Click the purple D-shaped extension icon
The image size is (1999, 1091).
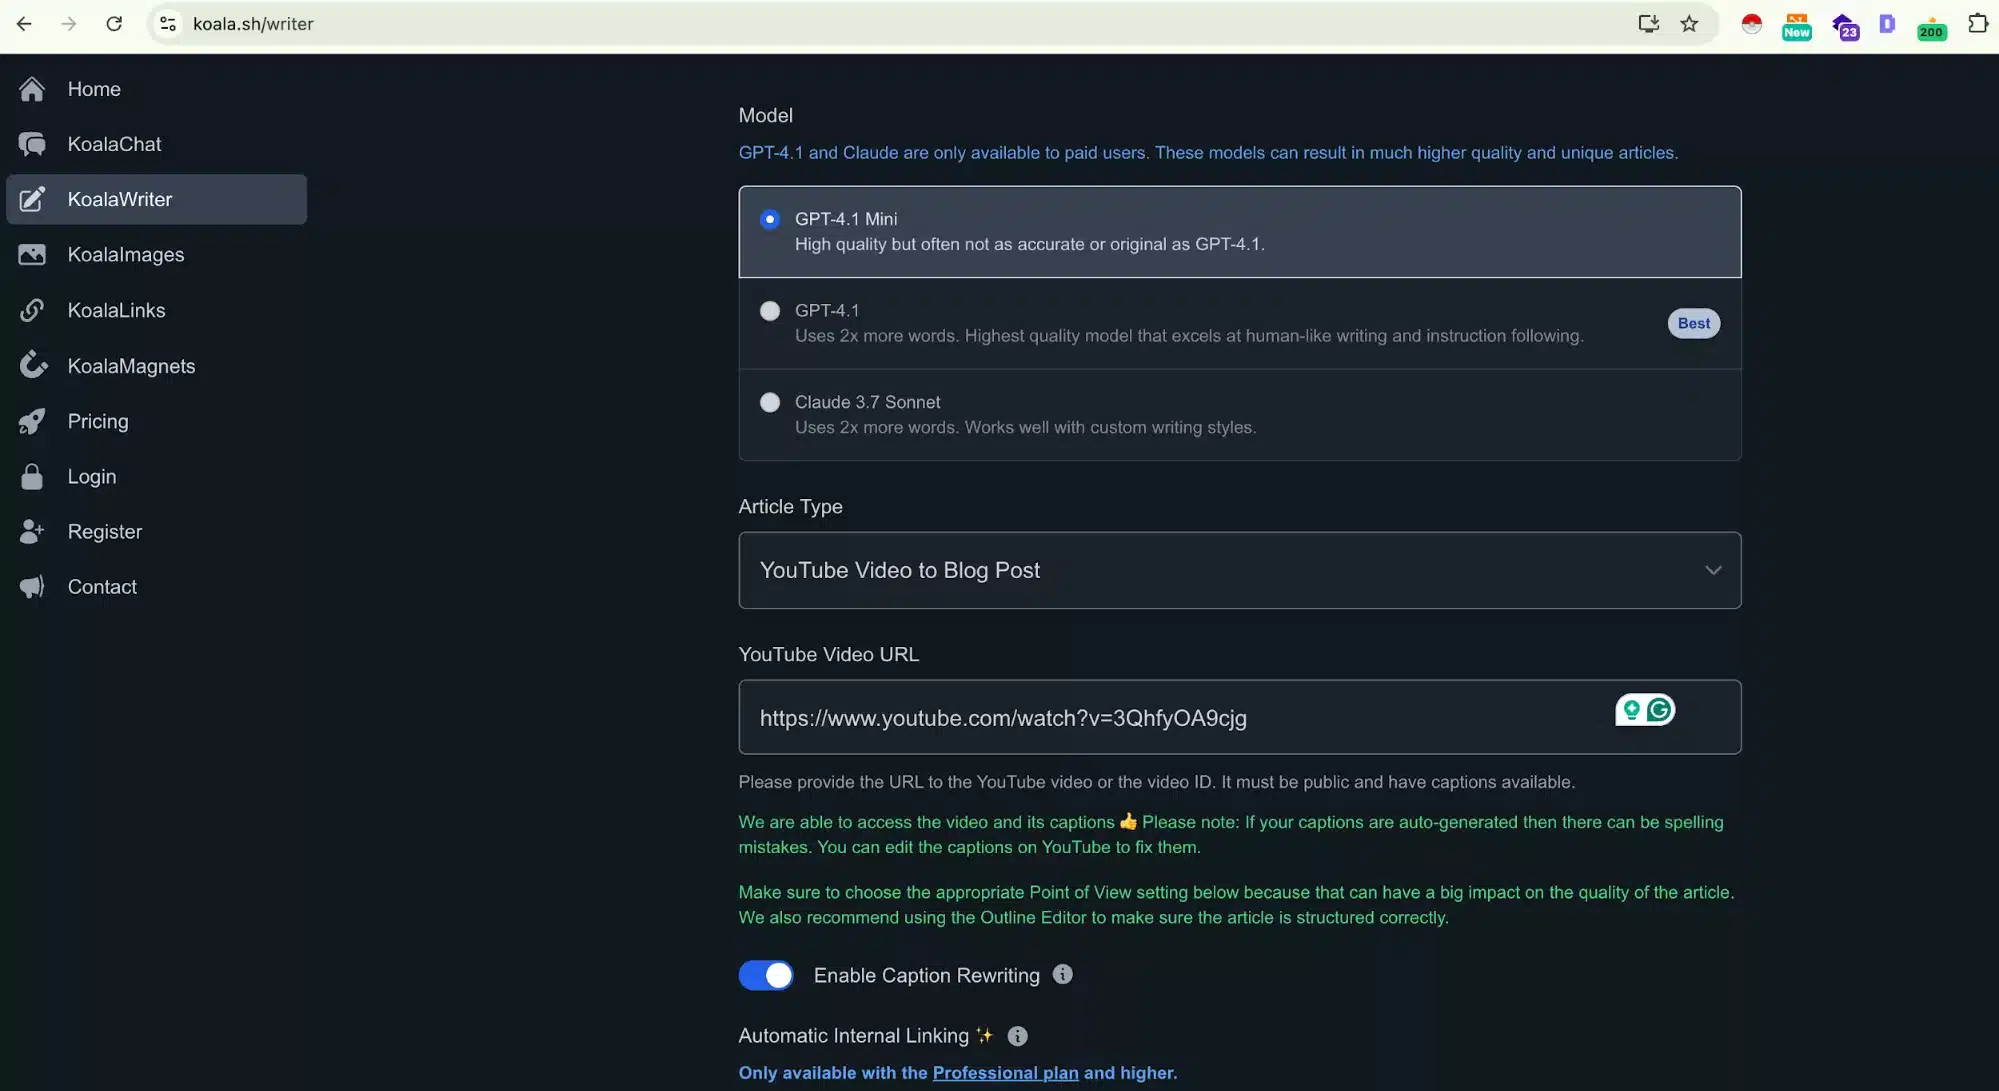pyautogui.click(x=1887, y=23)
